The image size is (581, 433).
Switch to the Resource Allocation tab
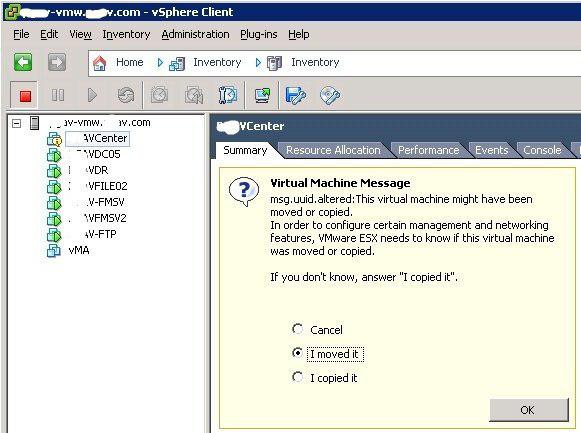tap(333, 150)
